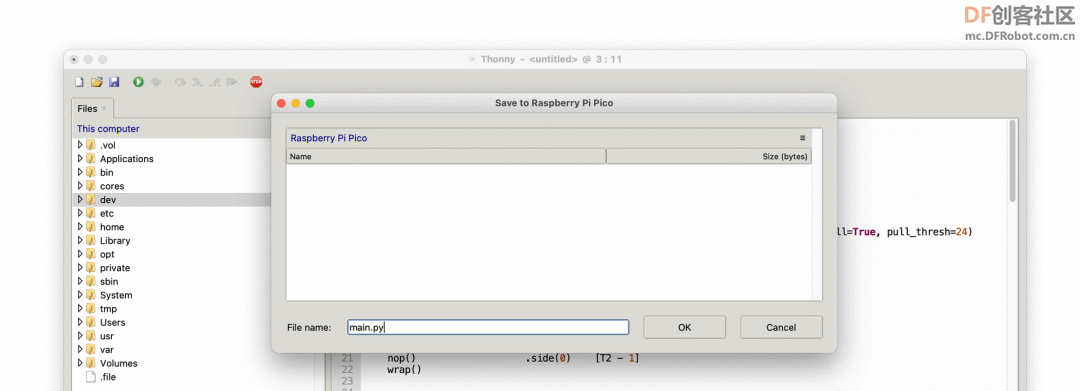Image resolution: width=1080 pixels, height=391 pixels.
Task: Select the usr folder row
Action: point(172,336)
